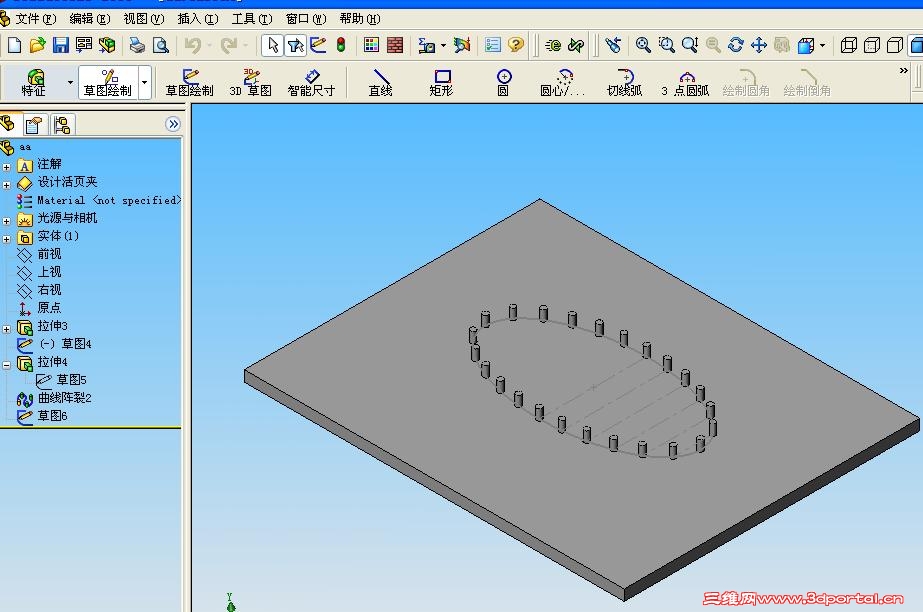Switch display to hidden lines visible

pos(872,45)
